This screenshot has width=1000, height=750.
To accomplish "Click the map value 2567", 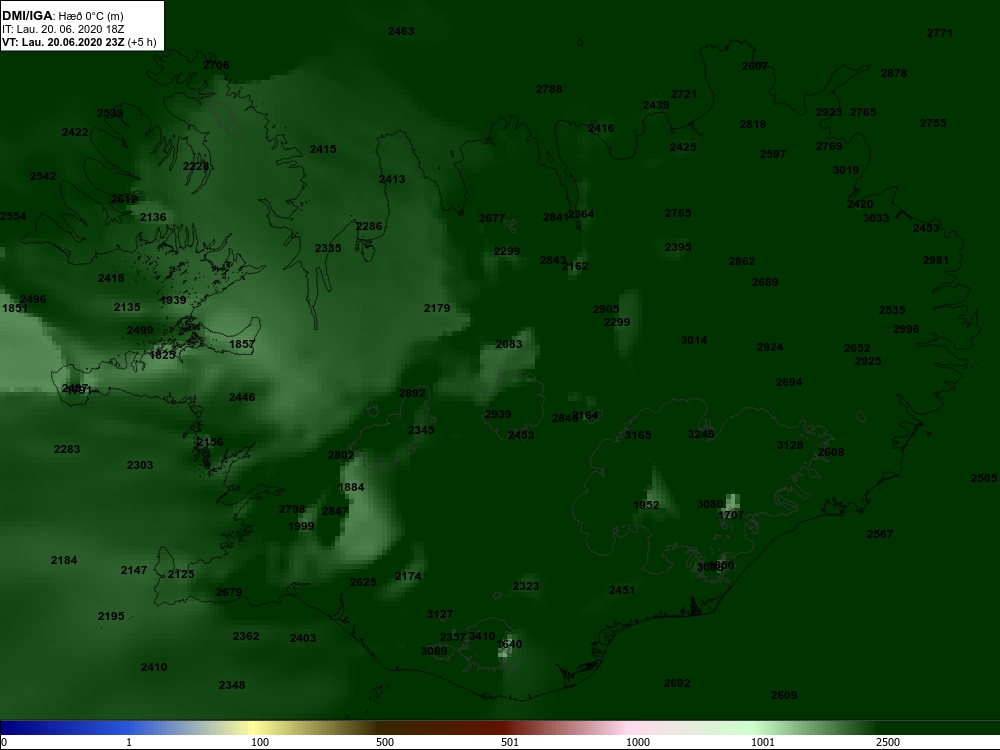I will [880, 534].
